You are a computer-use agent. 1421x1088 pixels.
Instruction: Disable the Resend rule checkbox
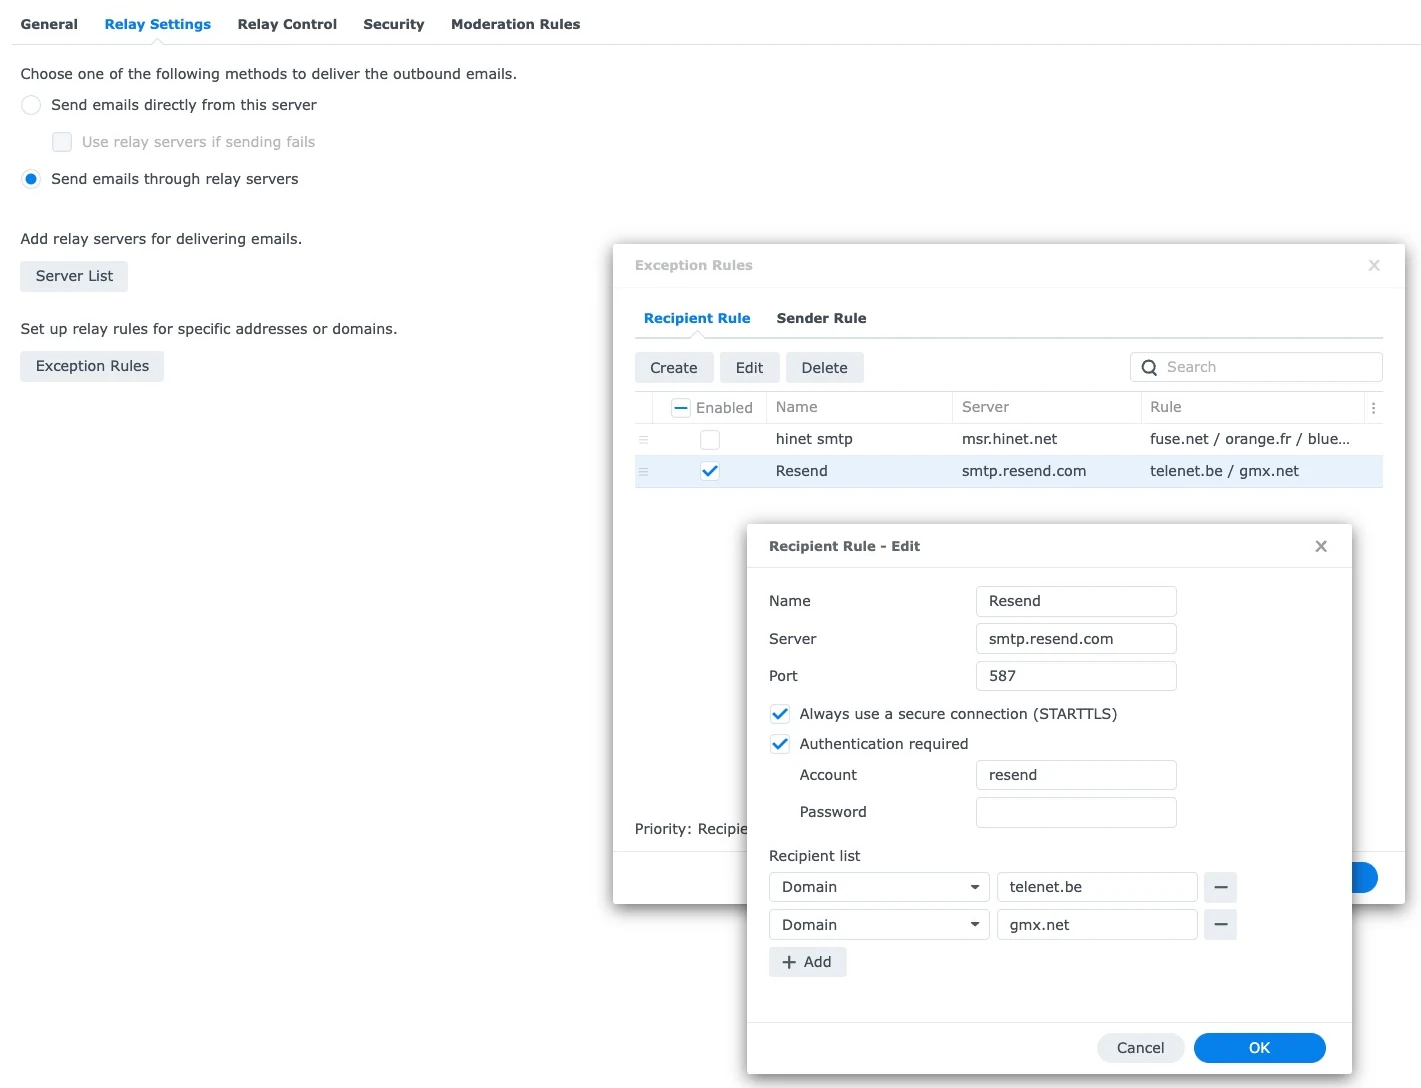(x=710, y=471)
